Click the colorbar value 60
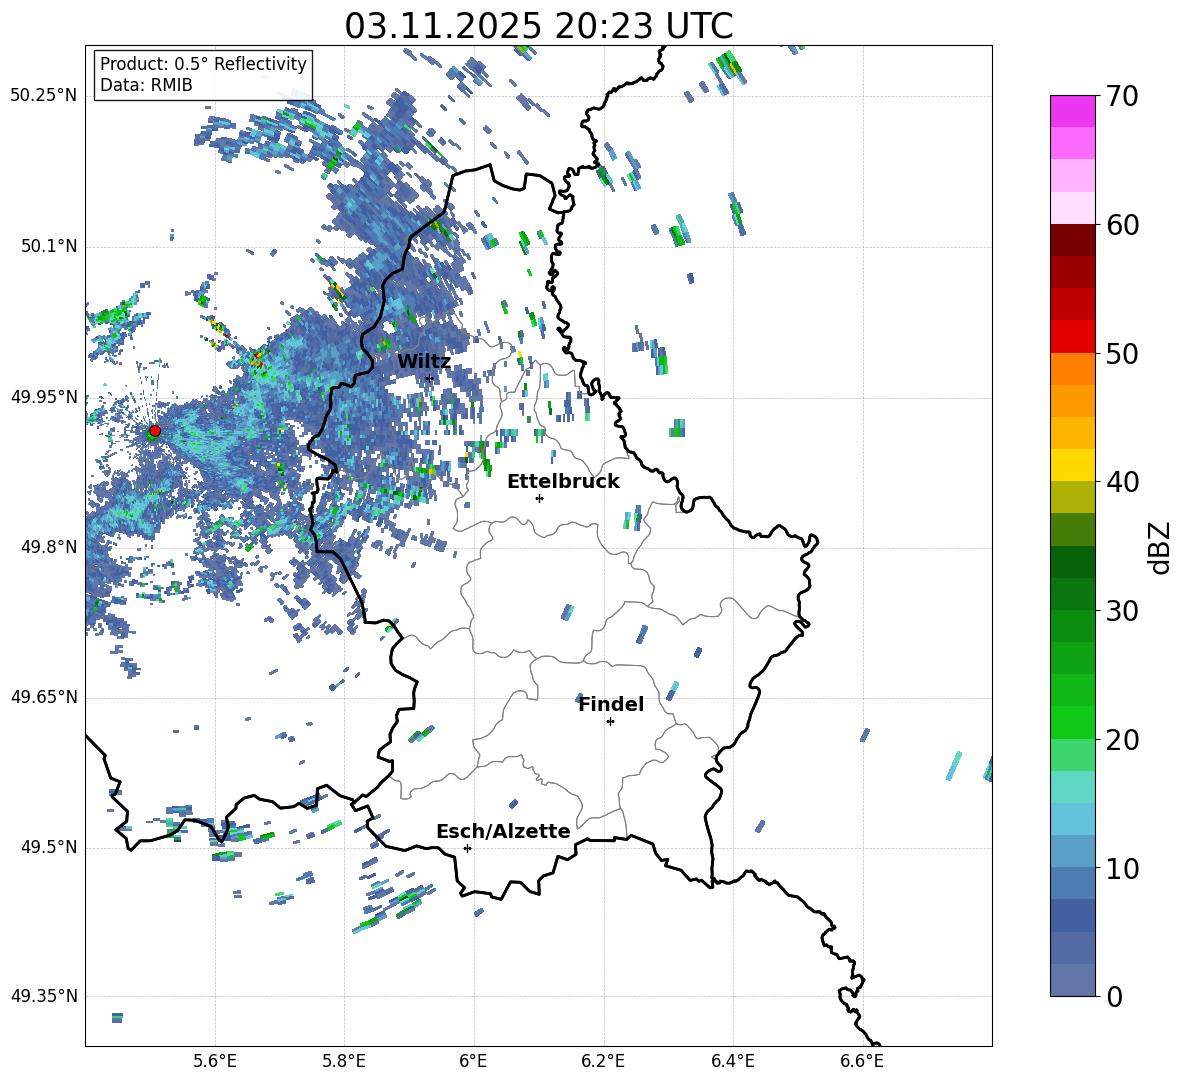Screen dimensions: 1184x1081 pos(1122,225)
